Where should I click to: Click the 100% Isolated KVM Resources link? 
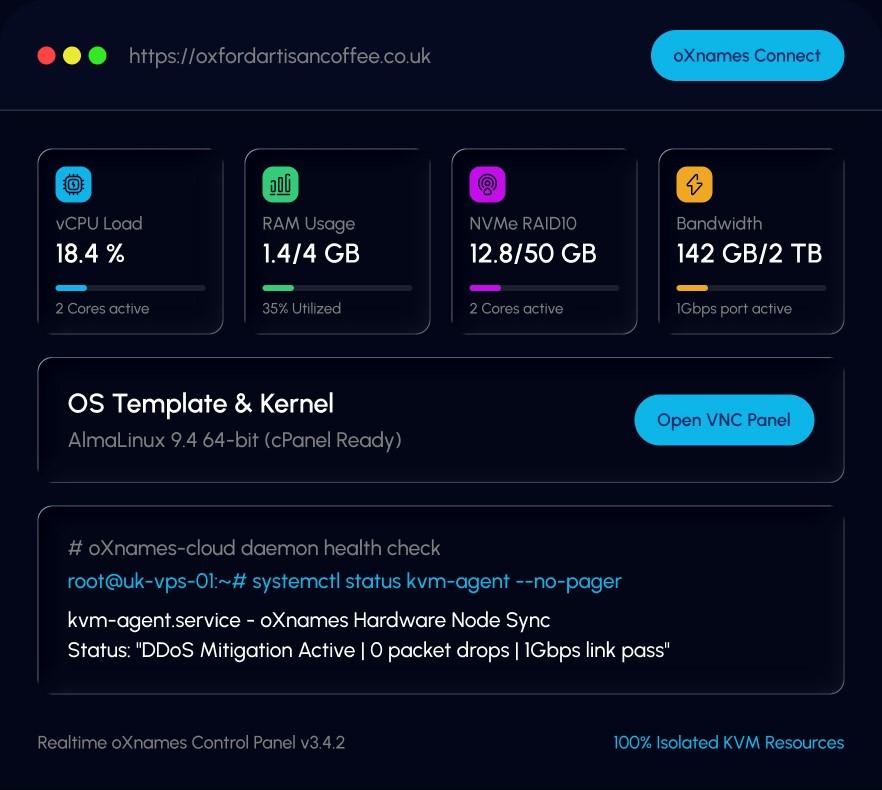(x=728, y=743)
